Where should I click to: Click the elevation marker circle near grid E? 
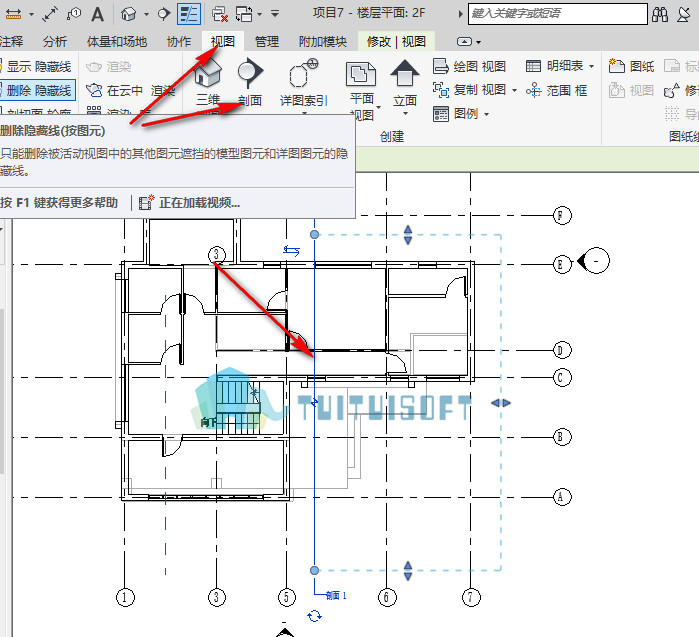tap(596, 260)
